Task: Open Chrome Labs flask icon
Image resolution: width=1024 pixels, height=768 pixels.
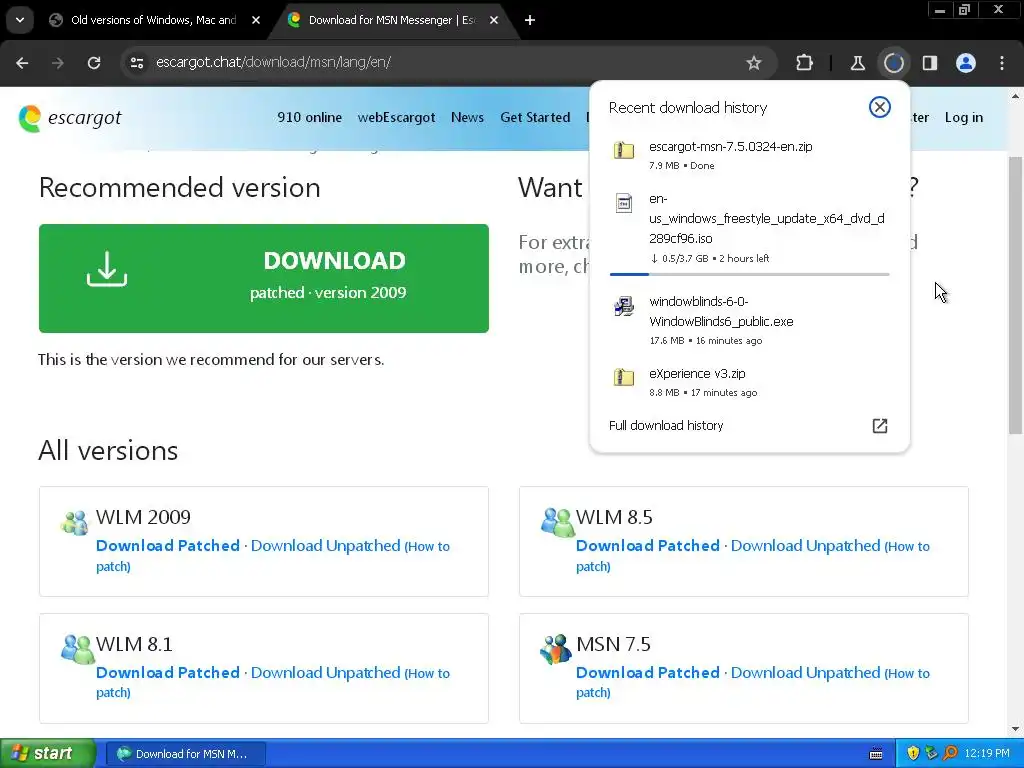Action: (x=857, y=63)
